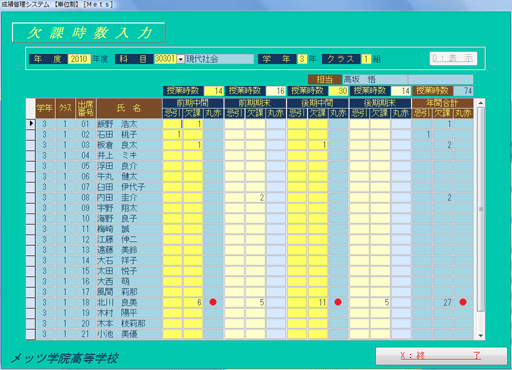Click the name 木本 枝莉那
Image resolution: width=512 pixels, height=370 pixels.
[x=121, y=323]
